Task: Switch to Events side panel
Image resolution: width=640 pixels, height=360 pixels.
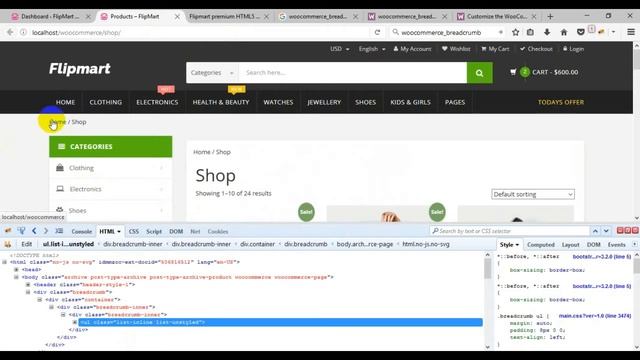Action: point(616,245)
